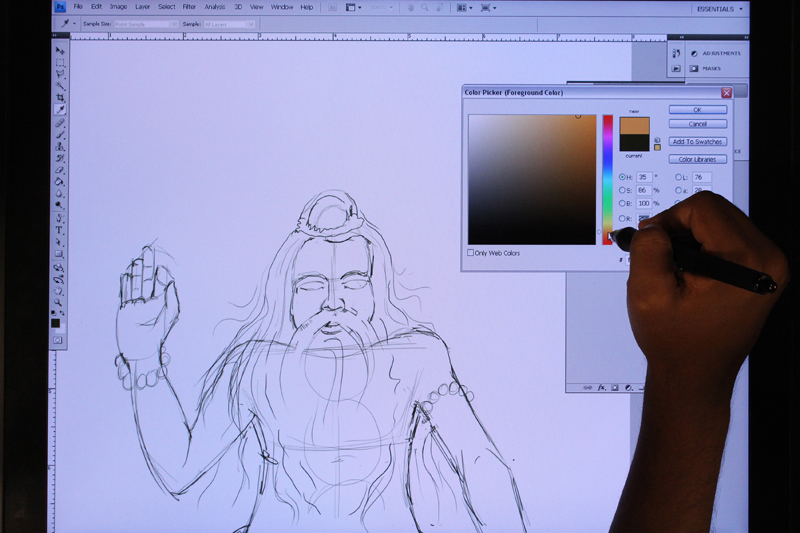Open the Layer menu

[x=143, y=7]
